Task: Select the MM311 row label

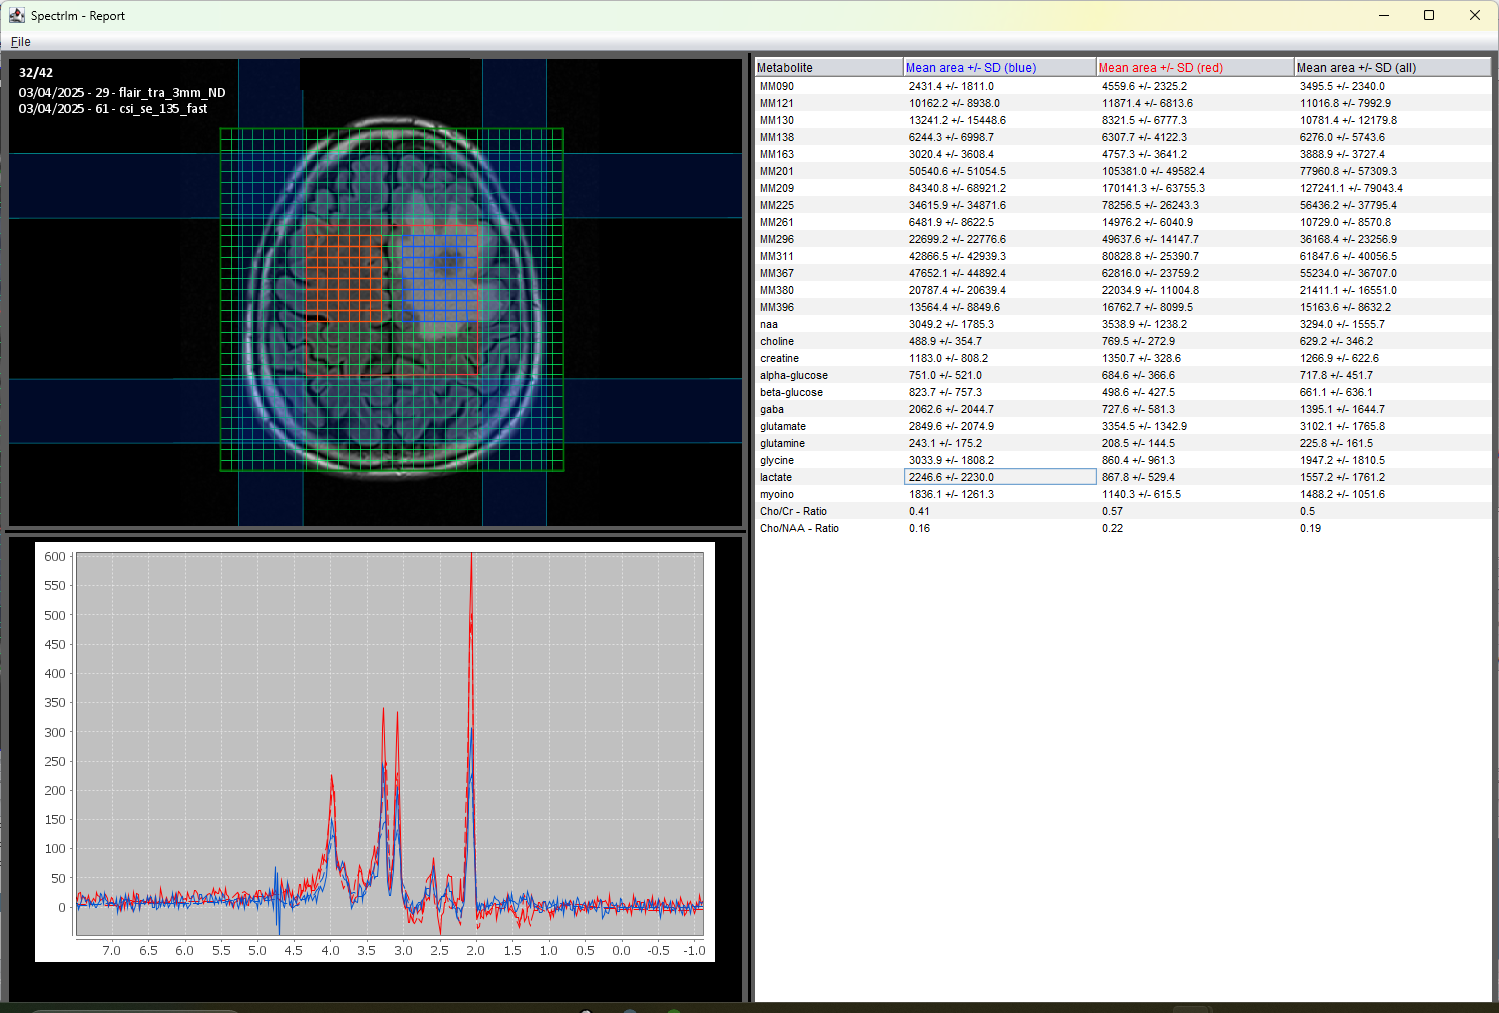Action: coord(776,256)
